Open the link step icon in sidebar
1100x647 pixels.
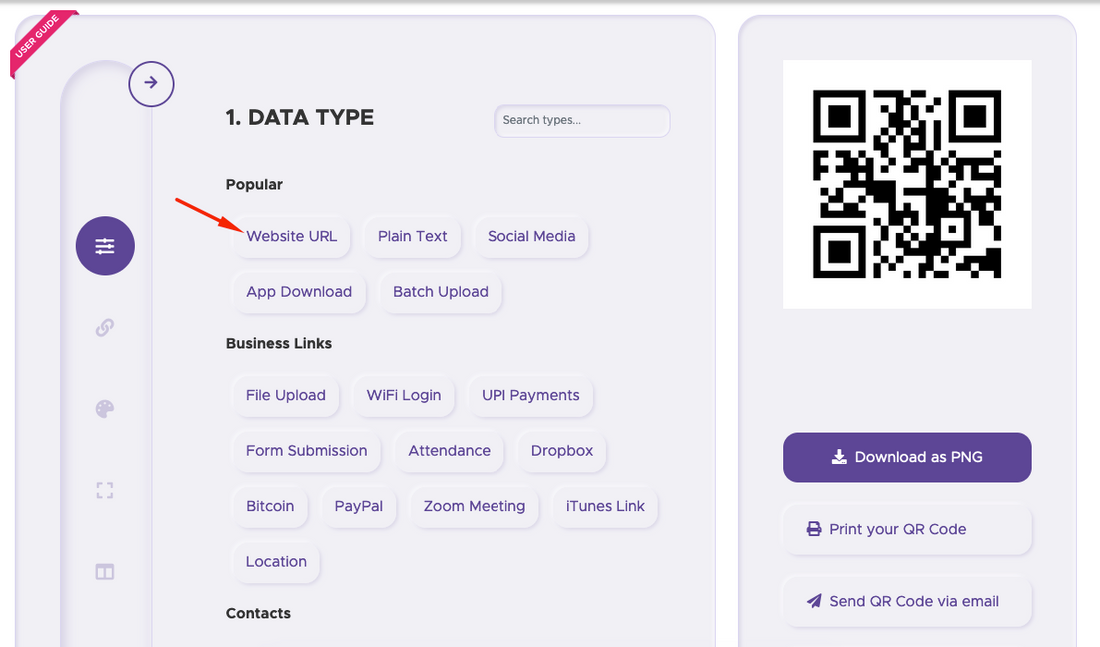click(105, 328)
